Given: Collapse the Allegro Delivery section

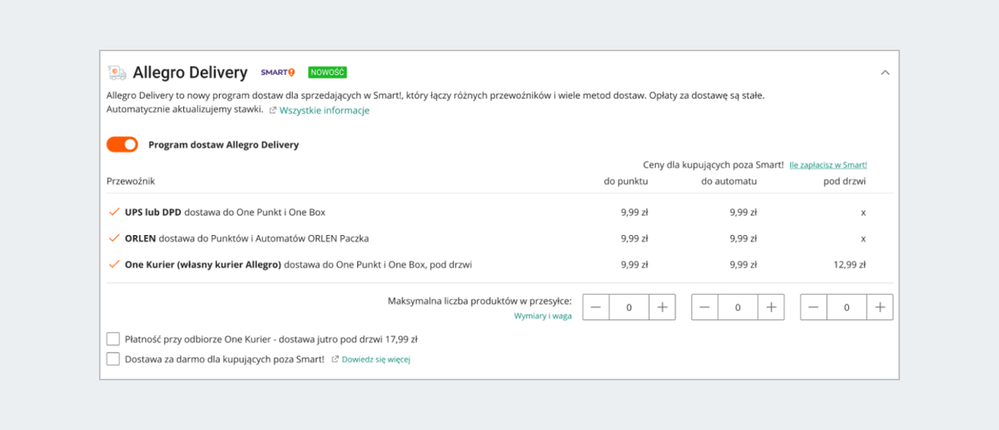Looking at the screenshot, I should pyautogui.click(x=884, y=73).
